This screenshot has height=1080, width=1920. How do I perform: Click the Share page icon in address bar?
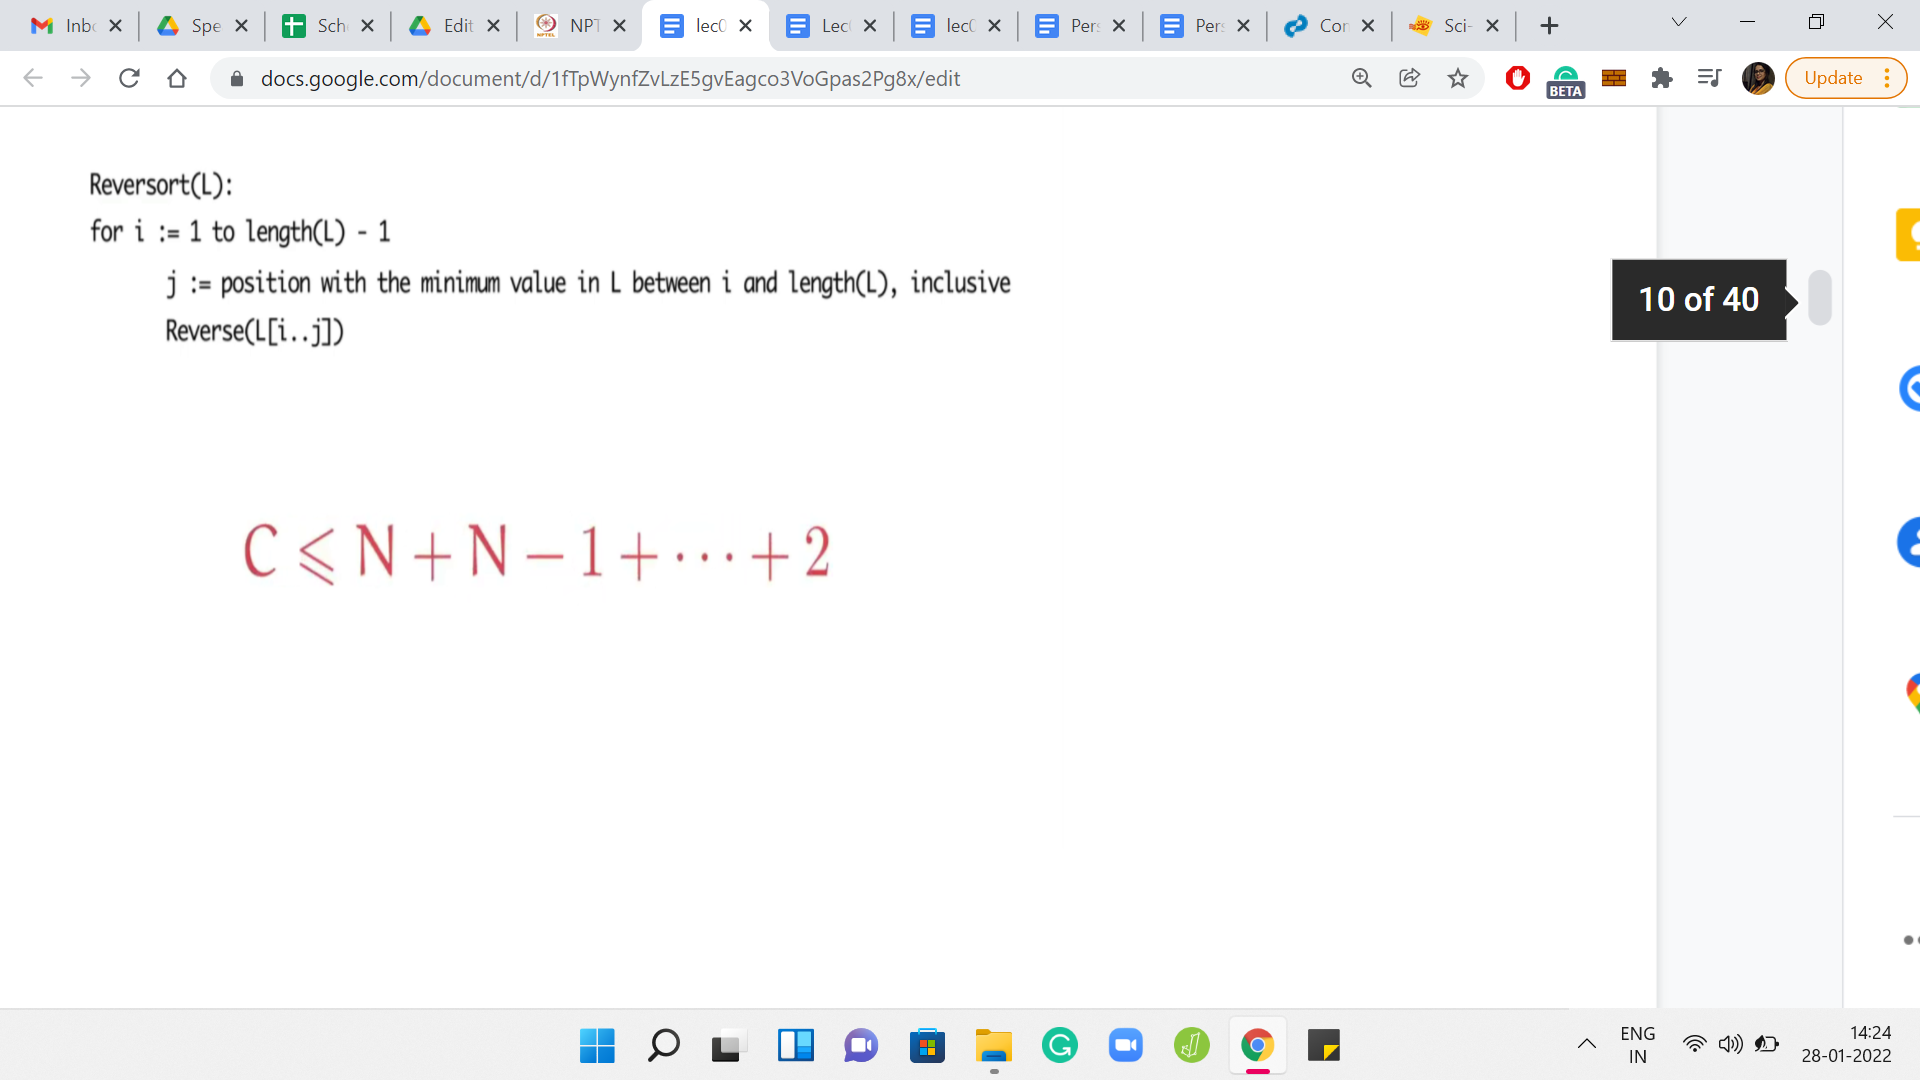[1410, 78]
